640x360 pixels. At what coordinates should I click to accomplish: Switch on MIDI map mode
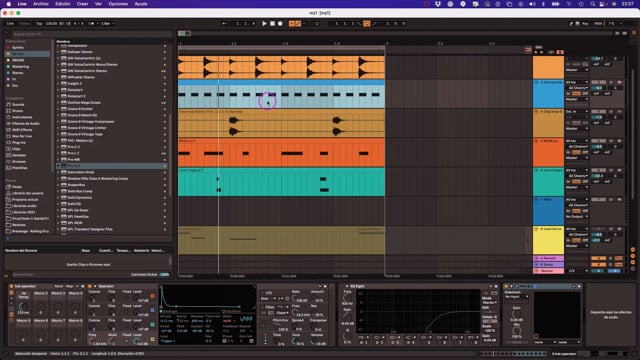coord(598,24)
